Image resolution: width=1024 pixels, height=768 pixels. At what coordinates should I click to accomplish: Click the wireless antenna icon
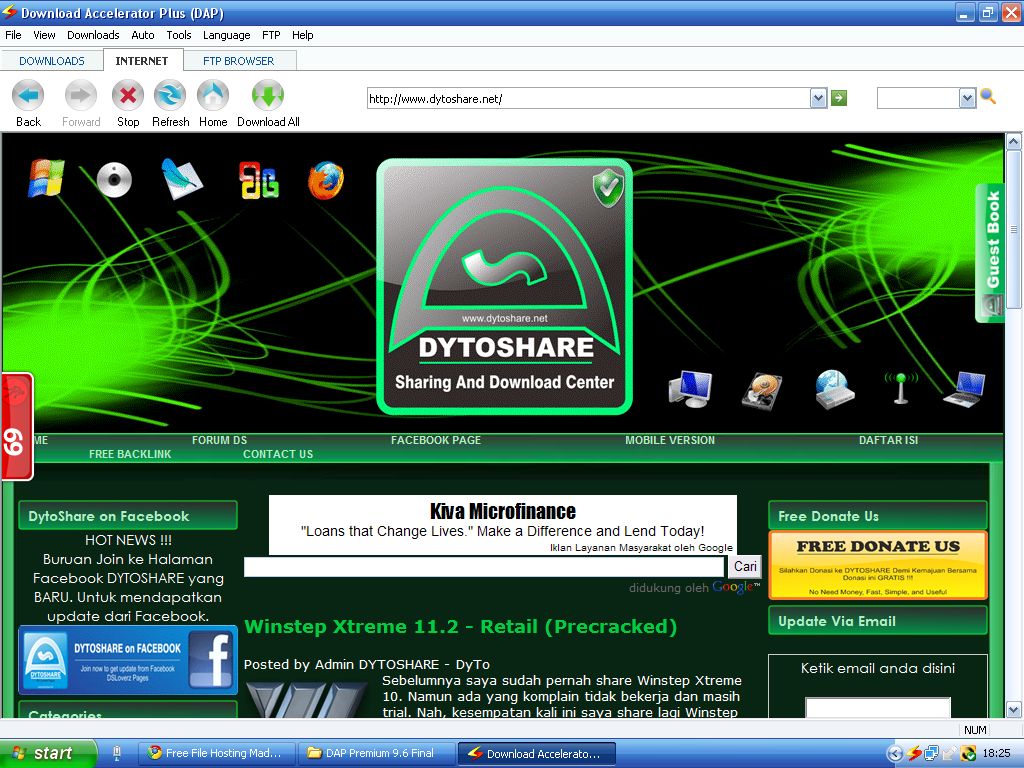901,389
